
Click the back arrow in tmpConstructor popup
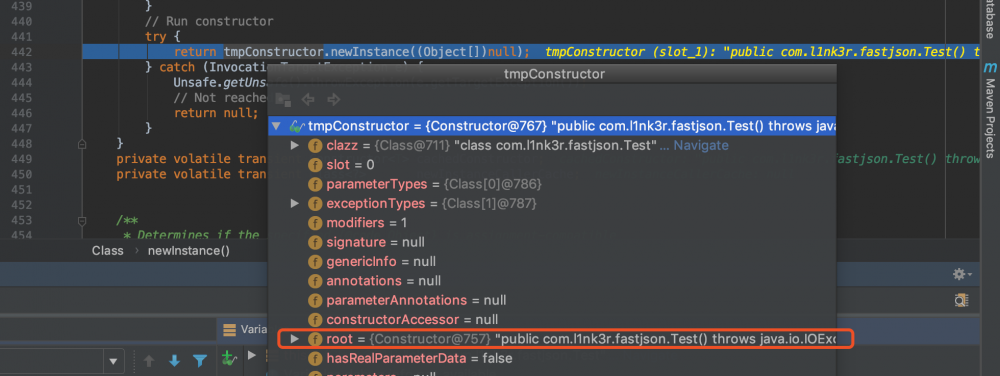(x=308, y=99)
